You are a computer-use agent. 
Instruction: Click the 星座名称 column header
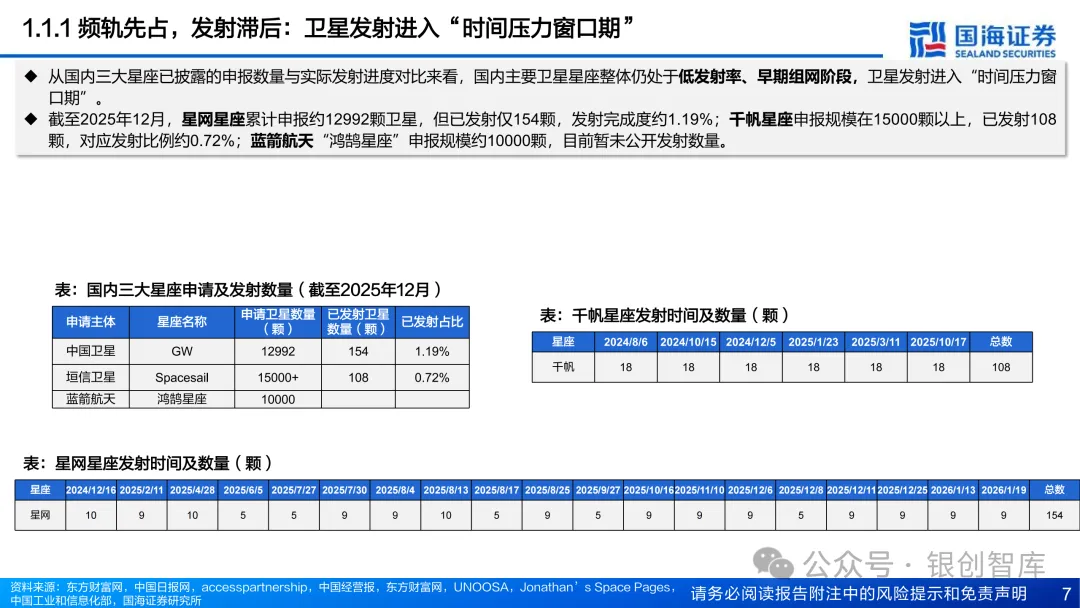182,322
